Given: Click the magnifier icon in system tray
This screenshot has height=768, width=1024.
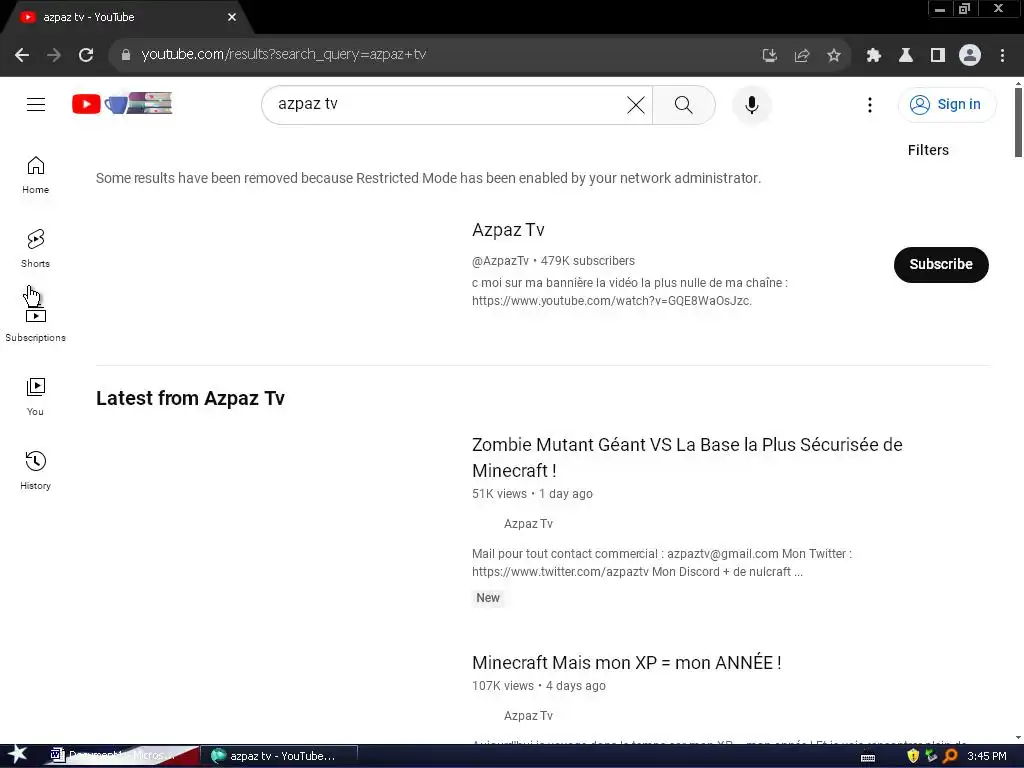Looking at the screenshot, I should pyautogui.click(x=950, y=756).
